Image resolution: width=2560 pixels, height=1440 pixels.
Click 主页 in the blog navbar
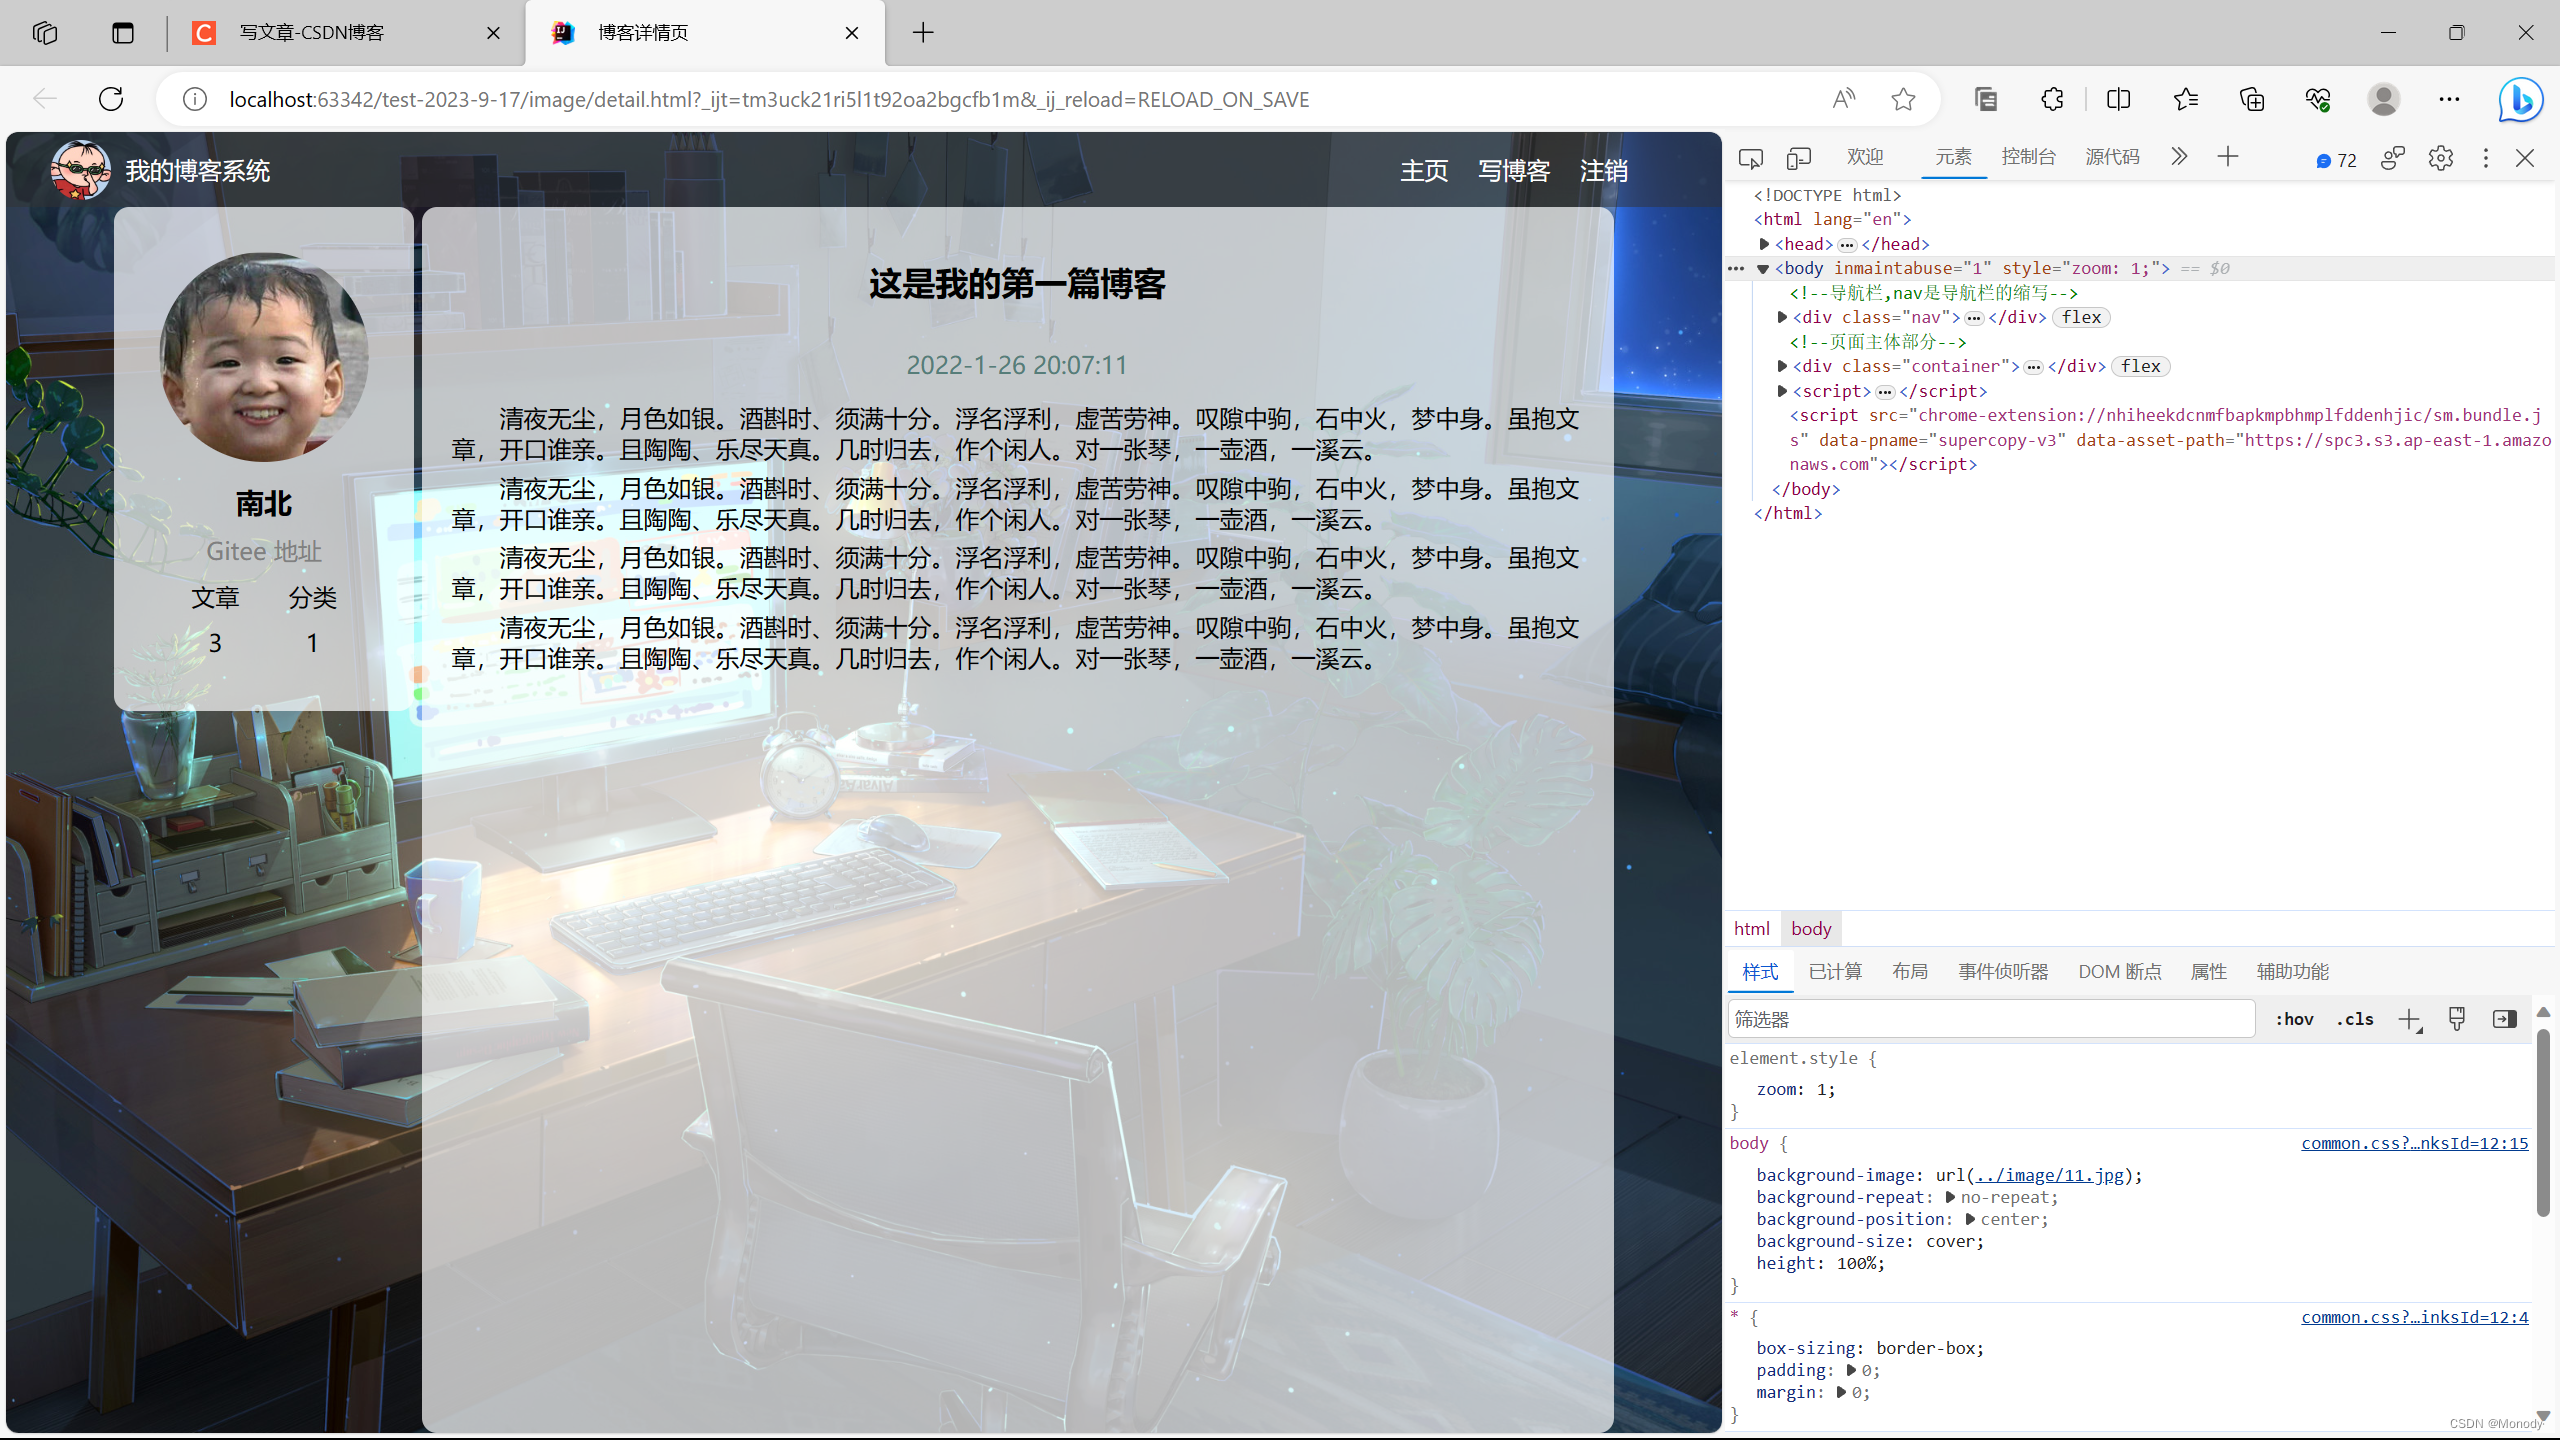[1424, 171]
